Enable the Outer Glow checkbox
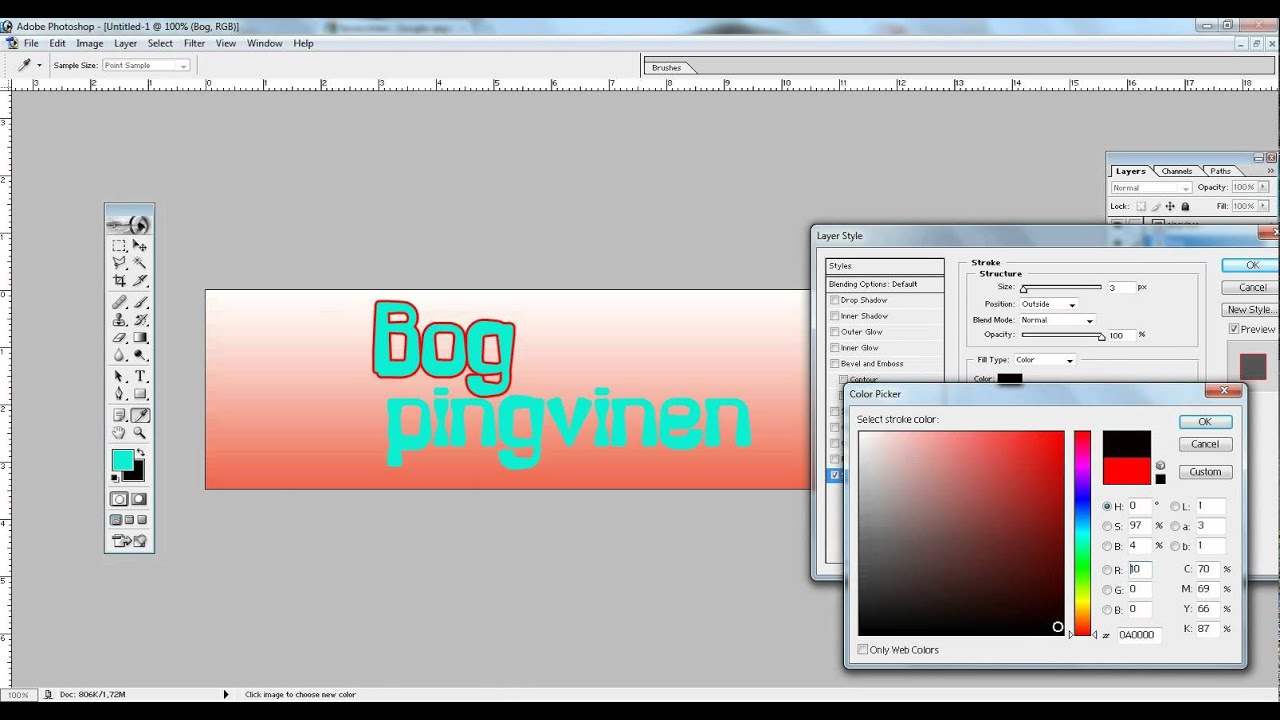This screenshot has height=720, width=1280. point(835,332)
